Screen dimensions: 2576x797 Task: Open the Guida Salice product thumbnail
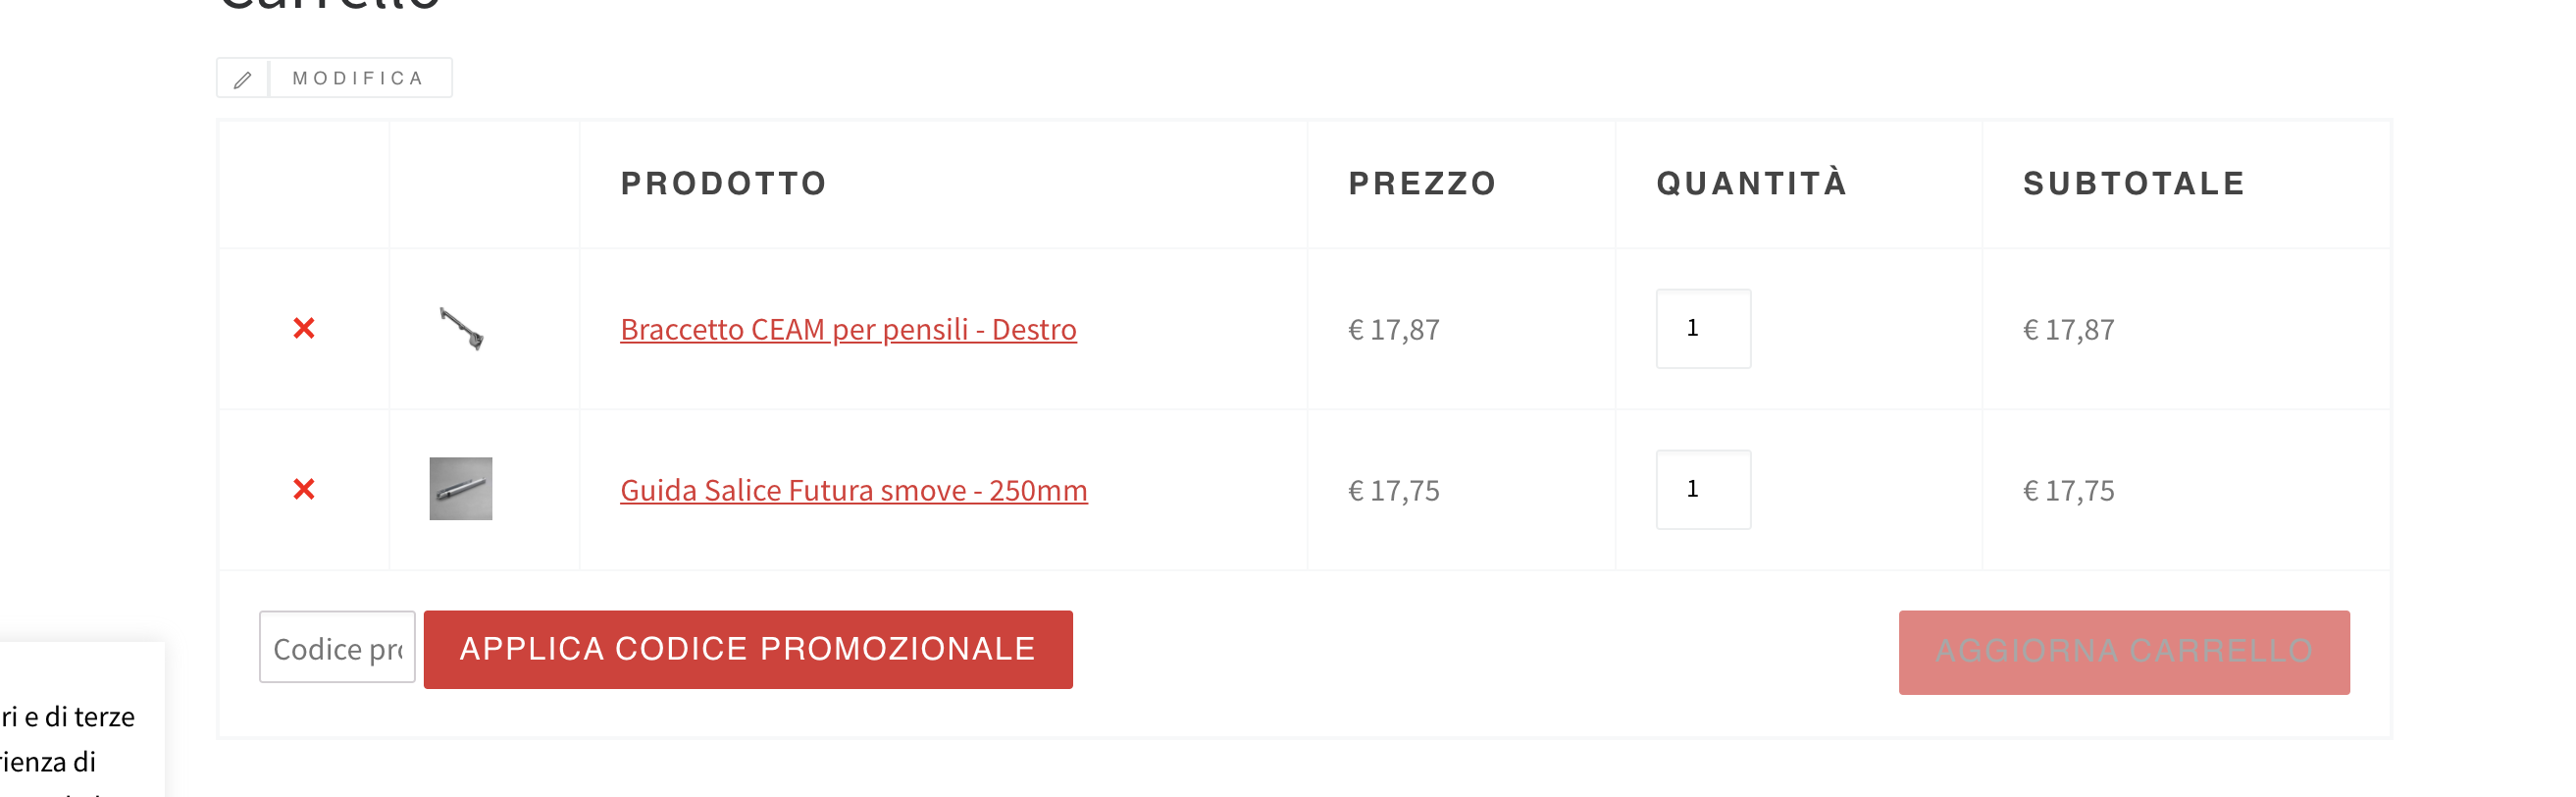point(461,490)
